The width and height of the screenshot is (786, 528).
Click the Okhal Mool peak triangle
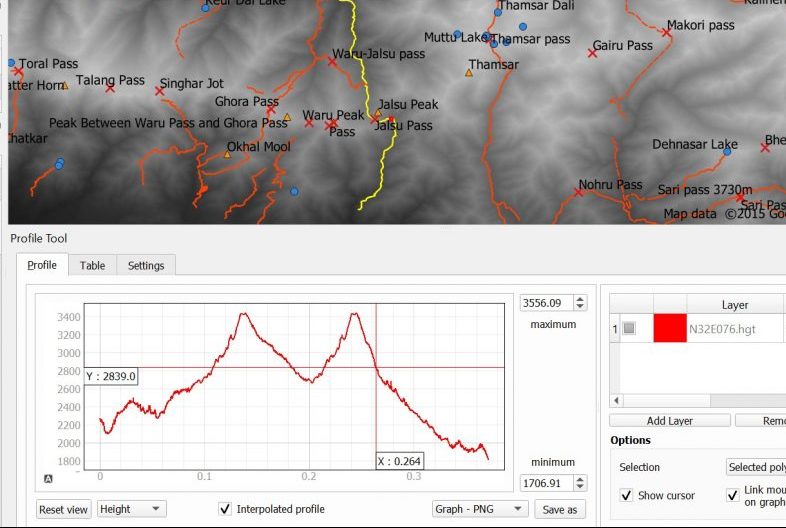pyautogui.click(x=227, y=155)
